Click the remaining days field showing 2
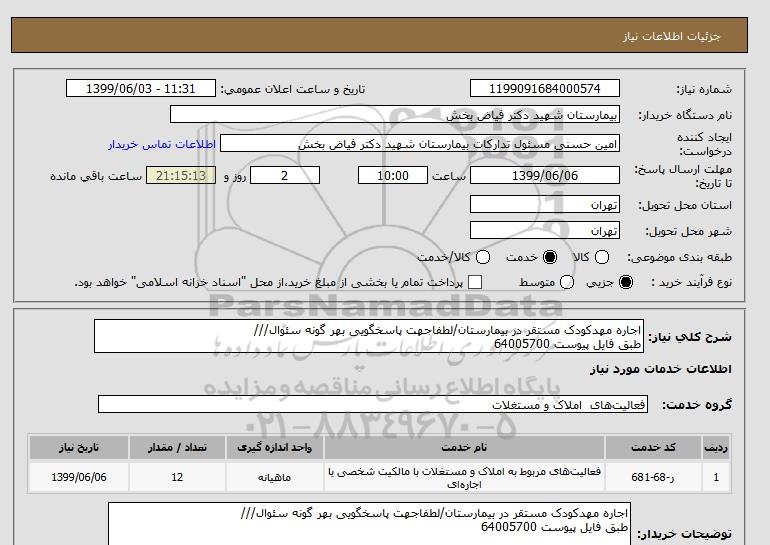The height and width of the screenshot is (545, 770). [285, 175]
